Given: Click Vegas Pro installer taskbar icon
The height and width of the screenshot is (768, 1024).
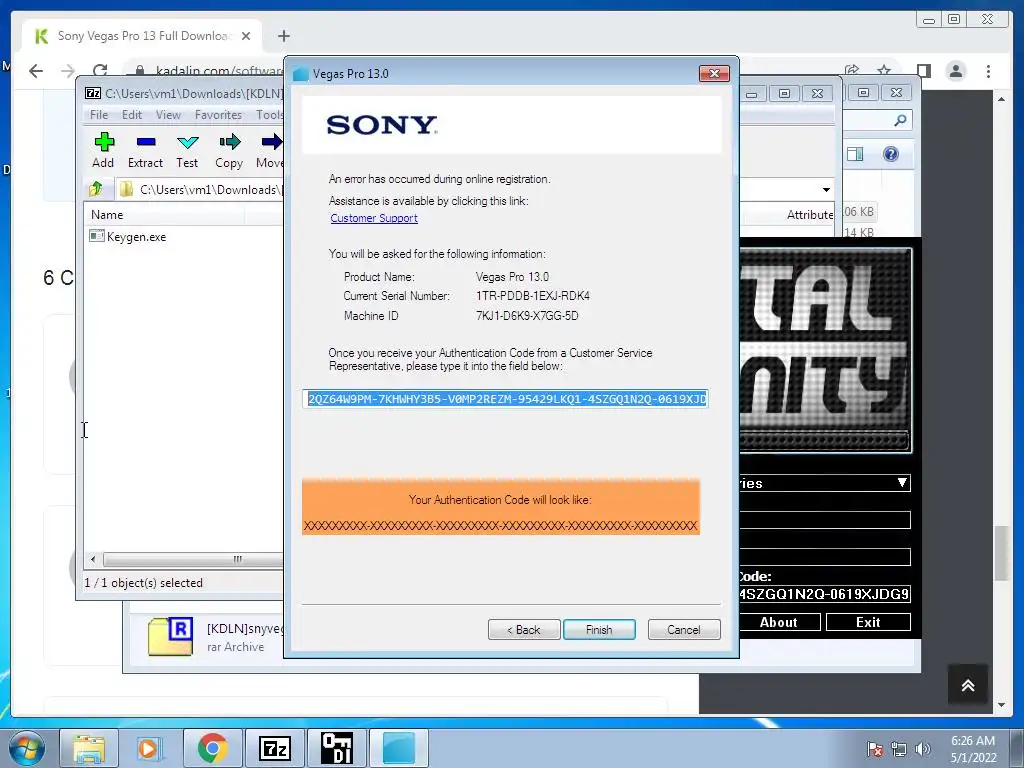Looking at the screenshot, I should (398, 748).
